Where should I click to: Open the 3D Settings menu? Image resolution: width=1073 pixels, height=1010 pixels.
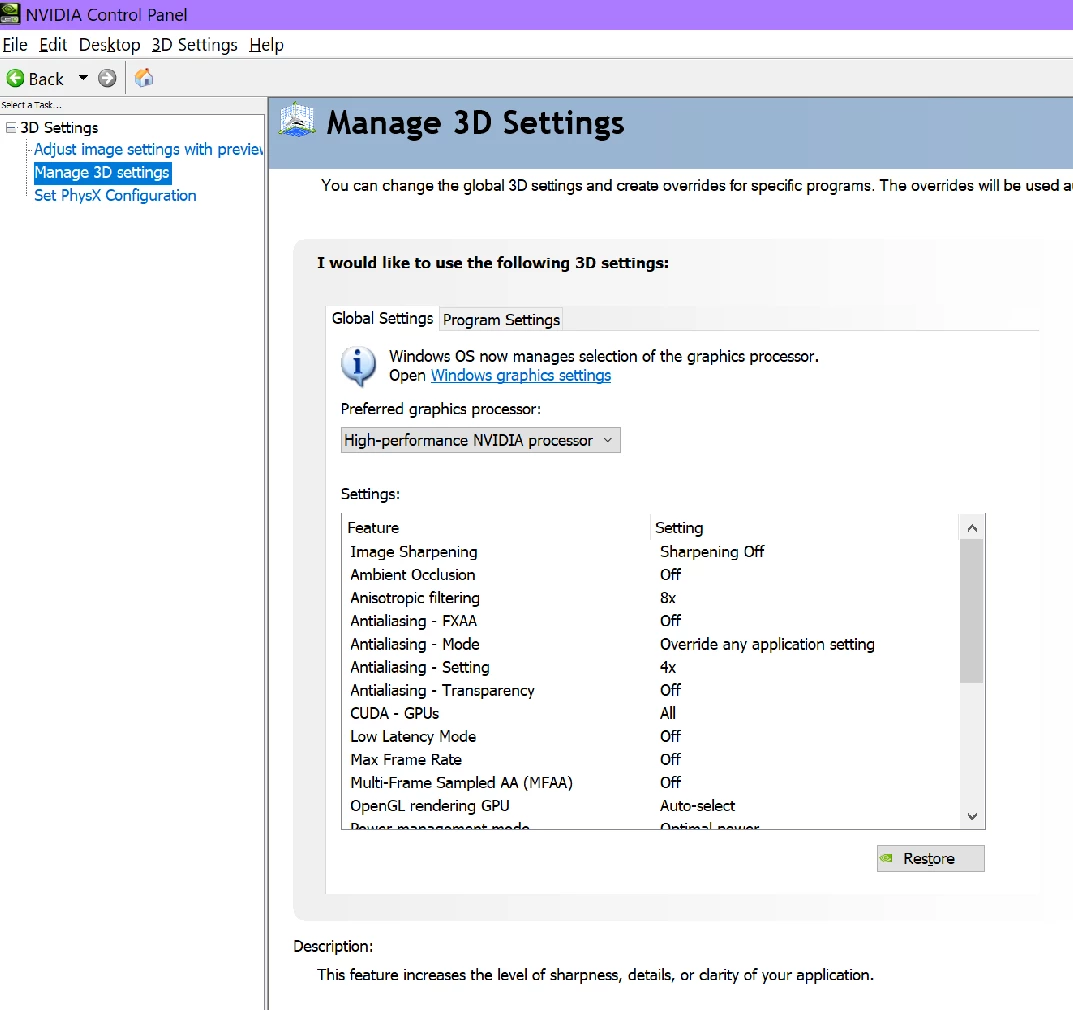pyautogui.click(x=194, y=45)
